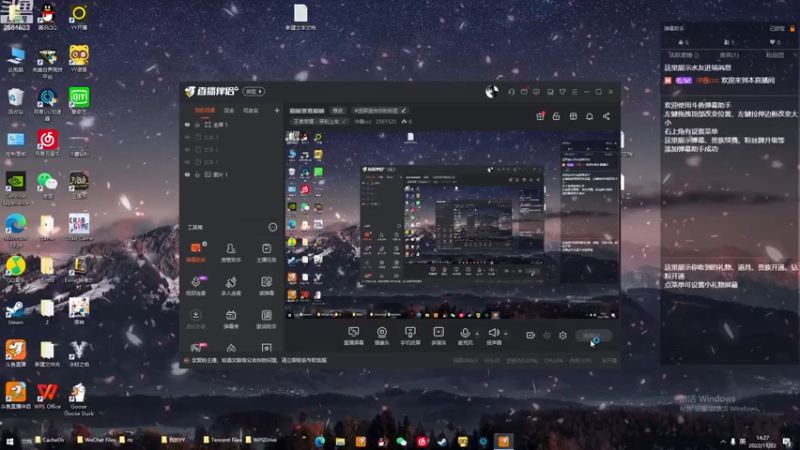Open the mail icon in title bar
The height and width of the screenshot is (450, 800).
(524, 92)
